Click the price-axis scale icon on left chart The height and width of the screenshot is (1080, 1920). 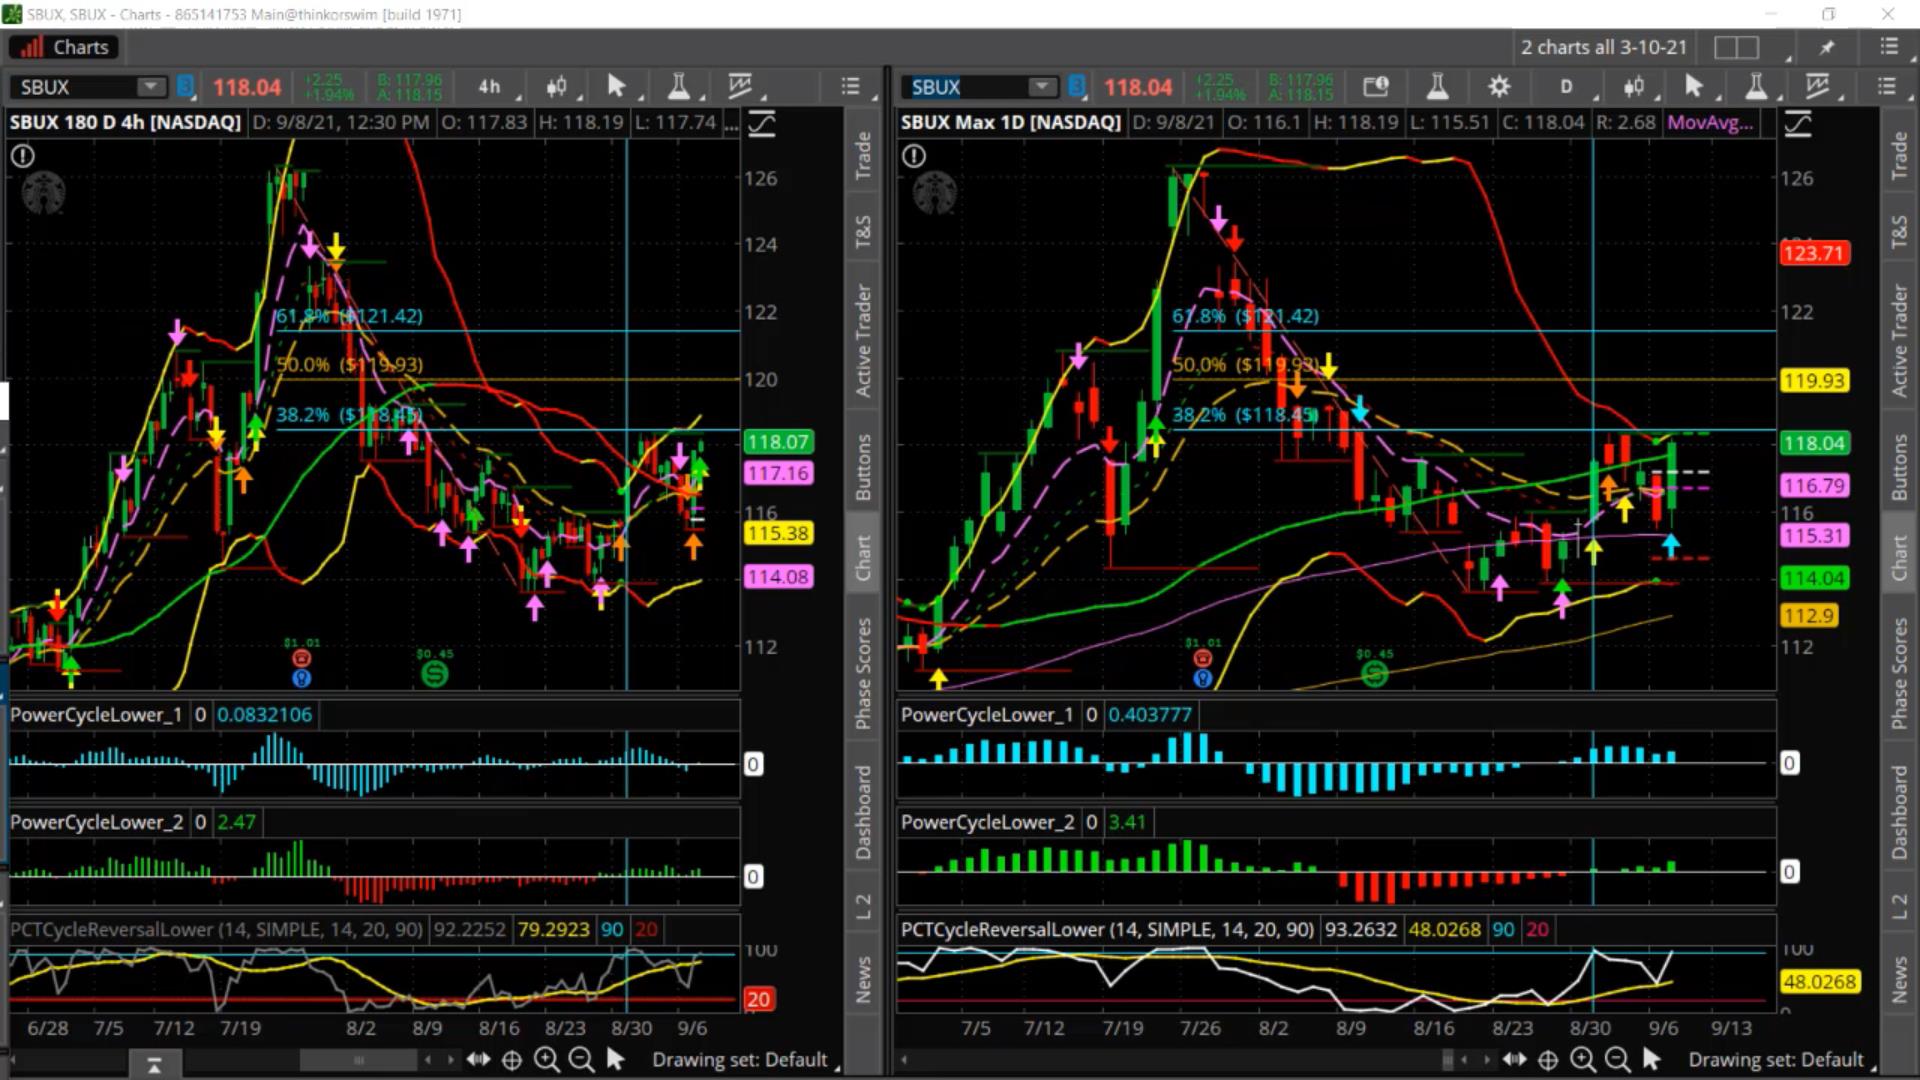[x=762, y=124]
